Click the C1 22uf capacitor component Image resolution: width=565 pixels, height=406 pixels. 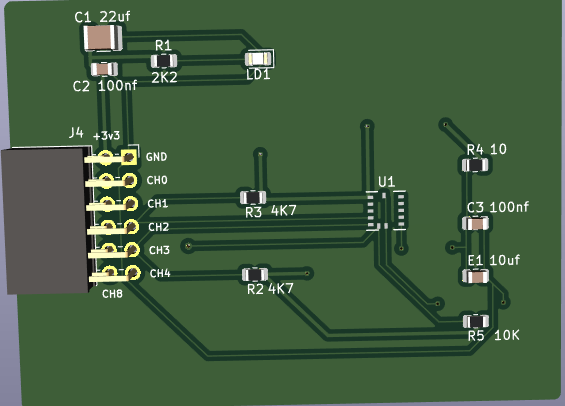103,38
